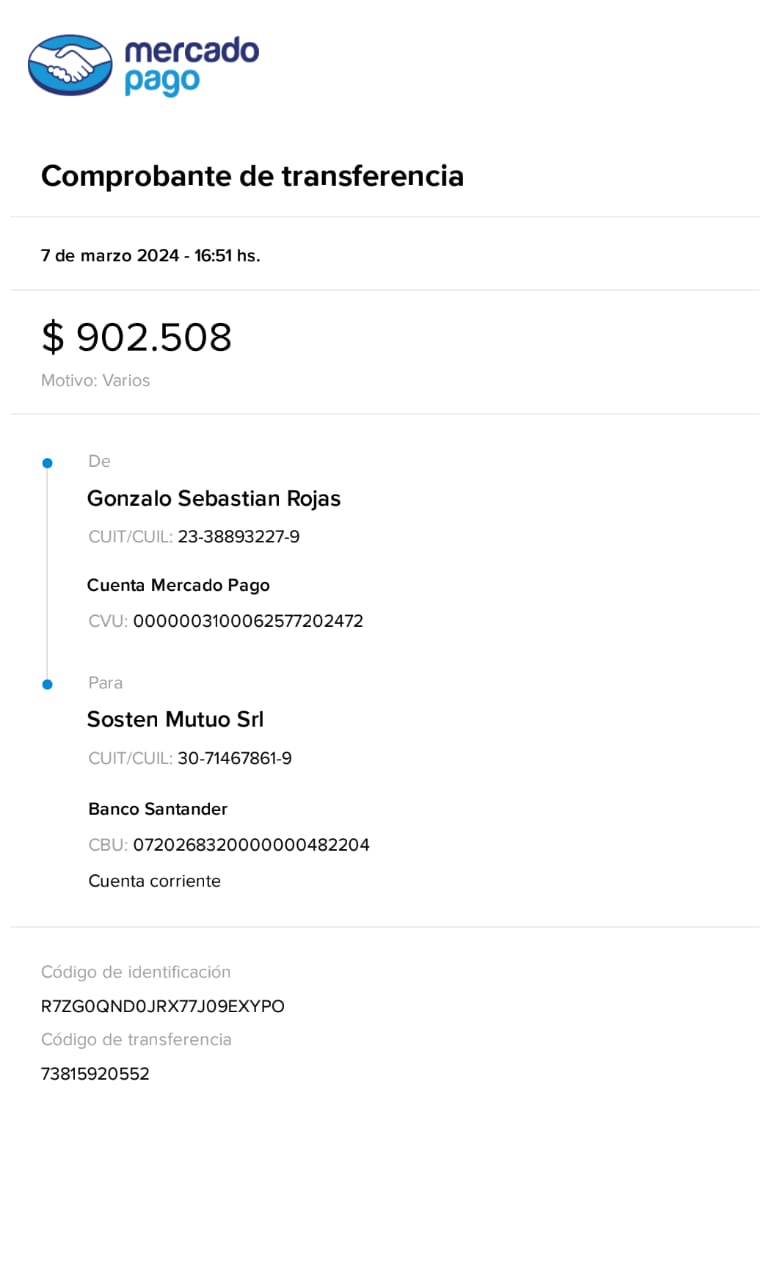Click the Código de transferencia label
769x1280 pixels.
[x=136, y=1040]
